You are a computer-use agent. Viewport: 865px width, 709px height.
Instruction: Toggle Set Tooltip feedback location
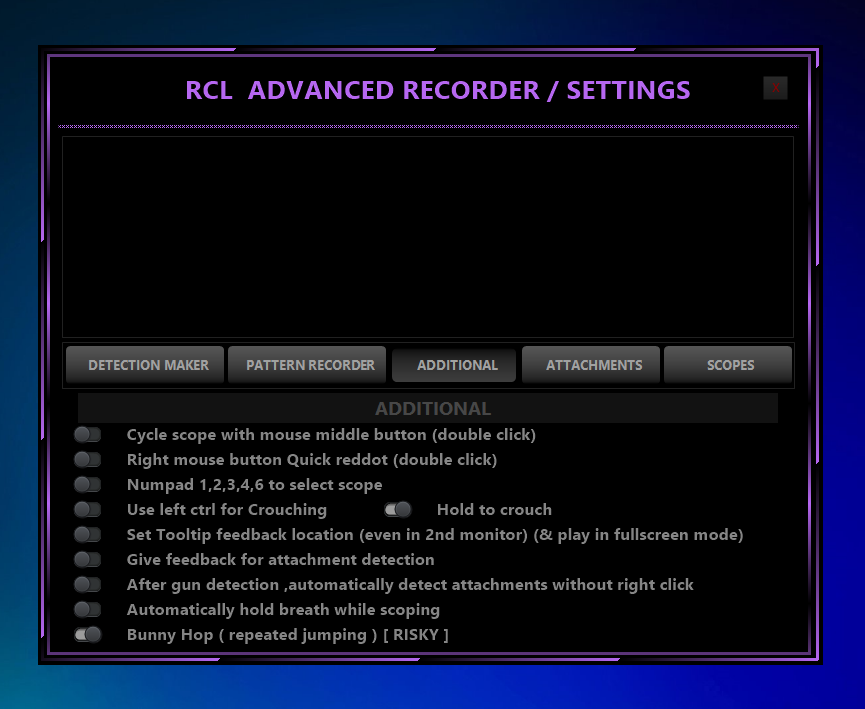point(88,534)
